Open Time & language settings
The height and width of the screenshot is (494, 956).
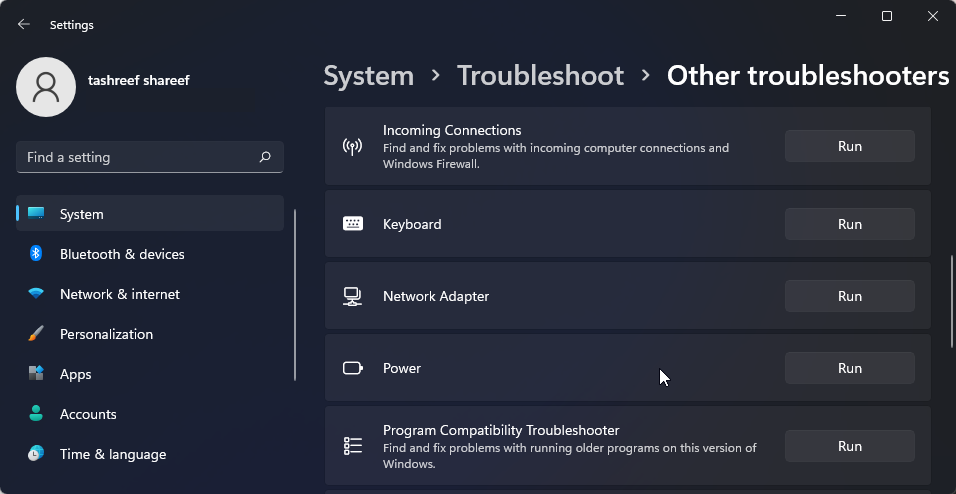pos(112,454)
